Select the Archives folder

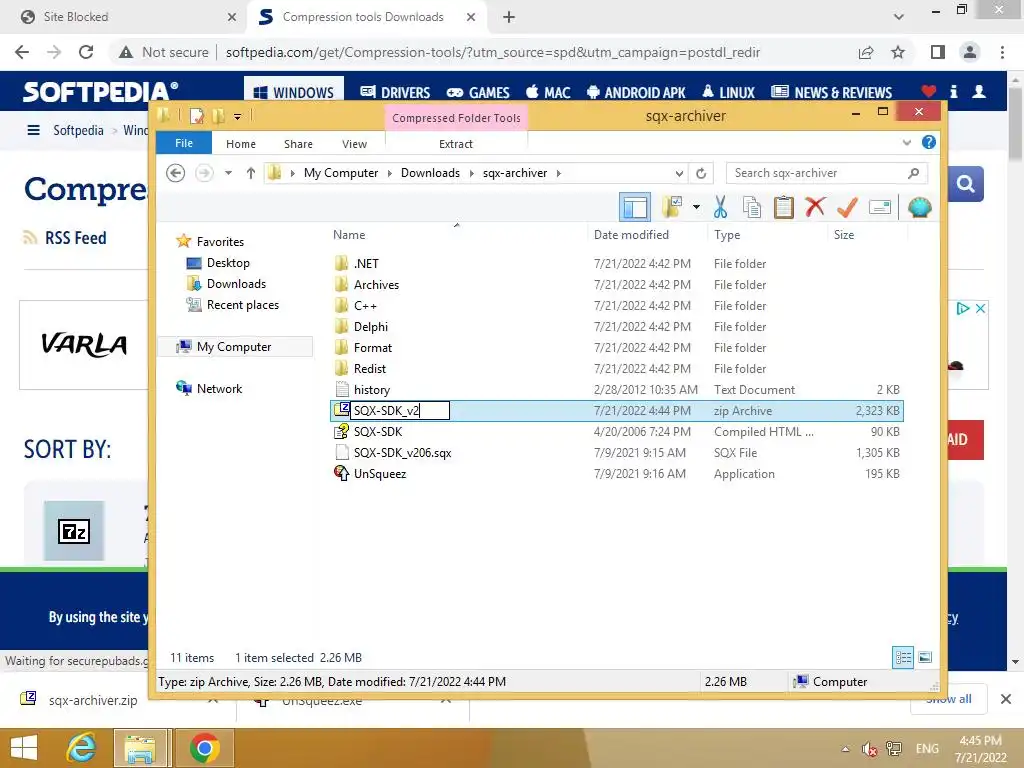(x=617, y=285)
